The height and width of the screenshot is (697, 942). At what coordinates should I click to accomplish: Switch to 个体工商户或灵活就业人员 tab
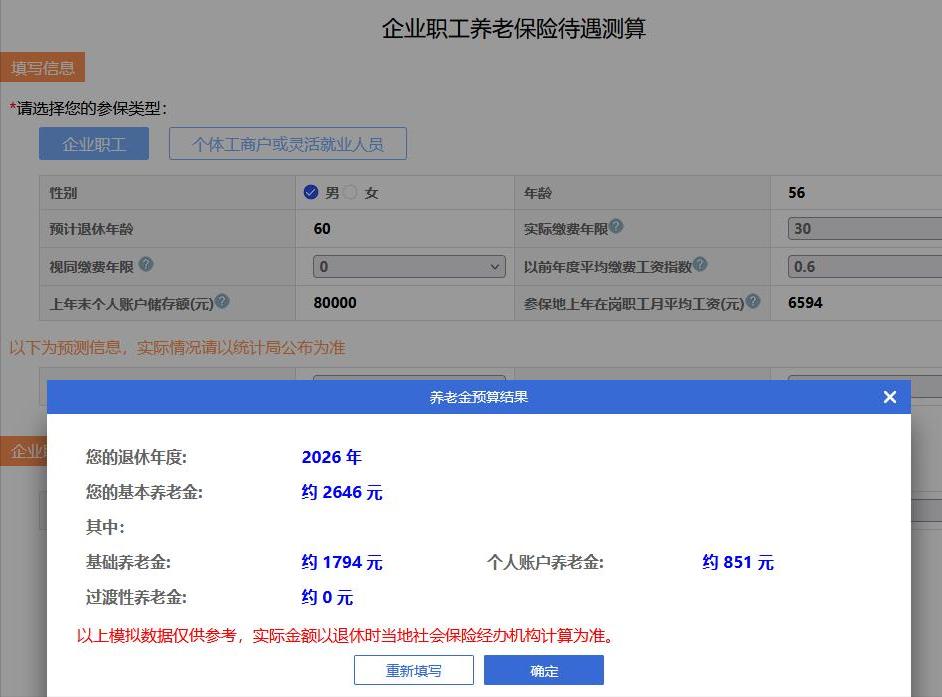[291, 143]
